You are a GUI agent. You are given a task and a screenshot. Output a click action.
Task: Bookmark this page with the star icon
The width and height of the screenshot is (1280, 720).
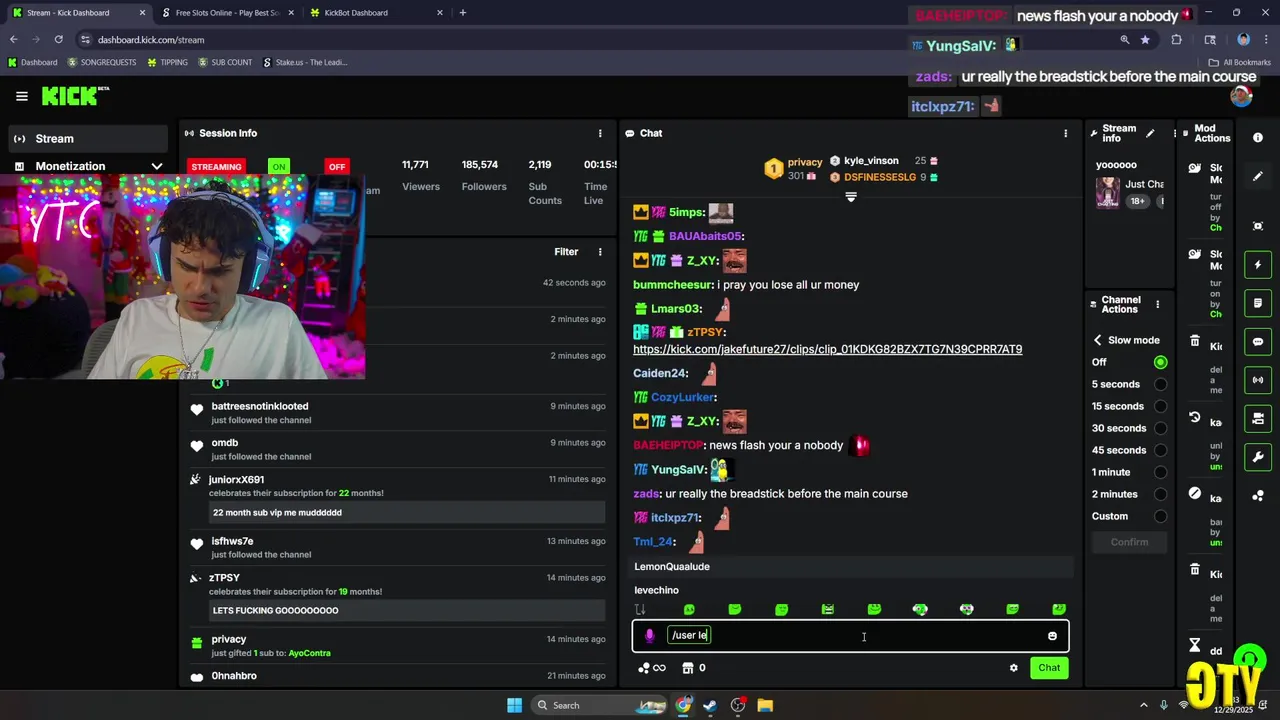coord(1145,40)
